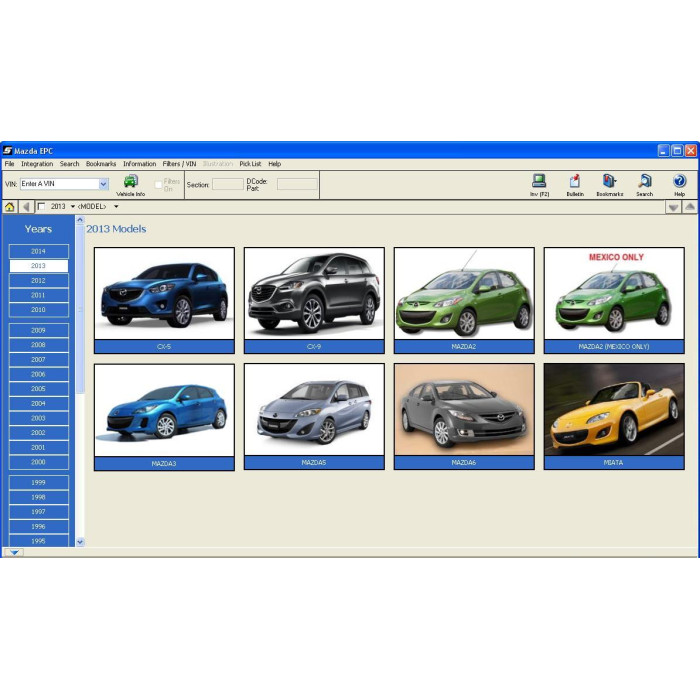Select year 1996
This screenshot has width=700, height=700.
point(38,527)
